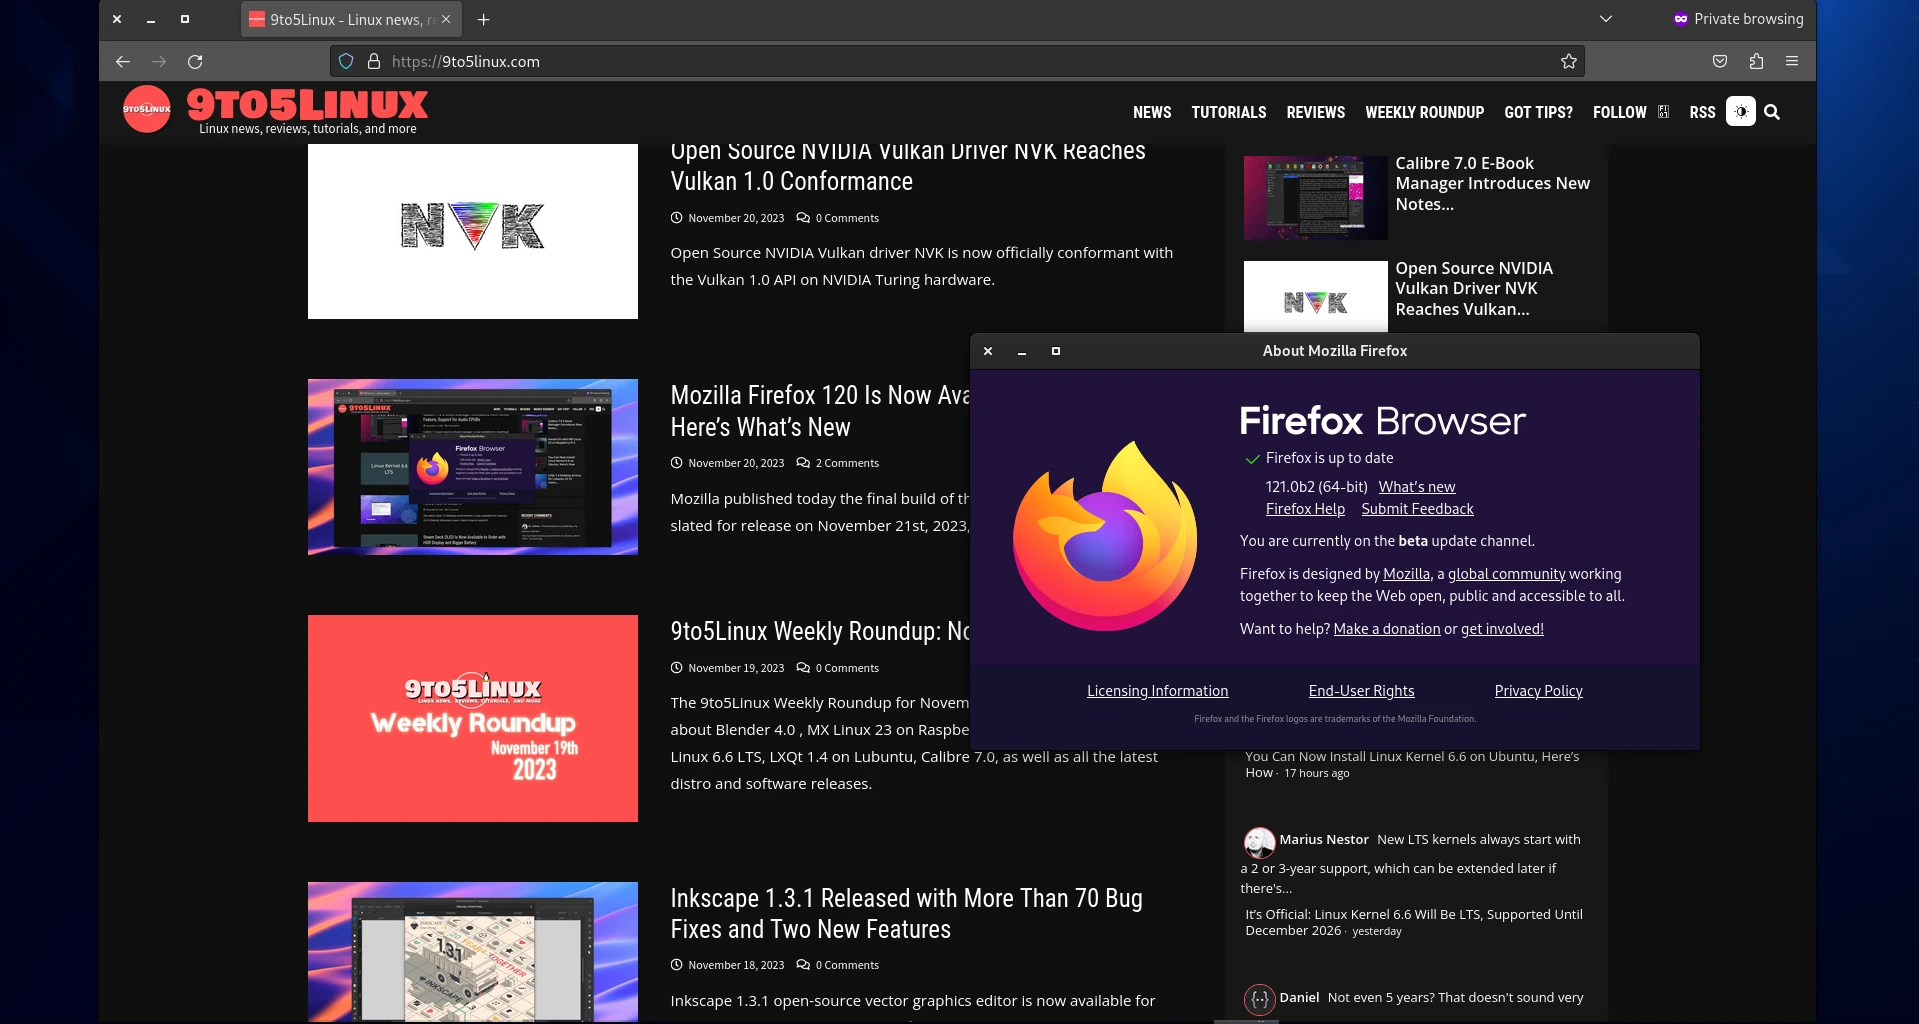
Task: Open the site search magnifier
Action: (1772, 112)
